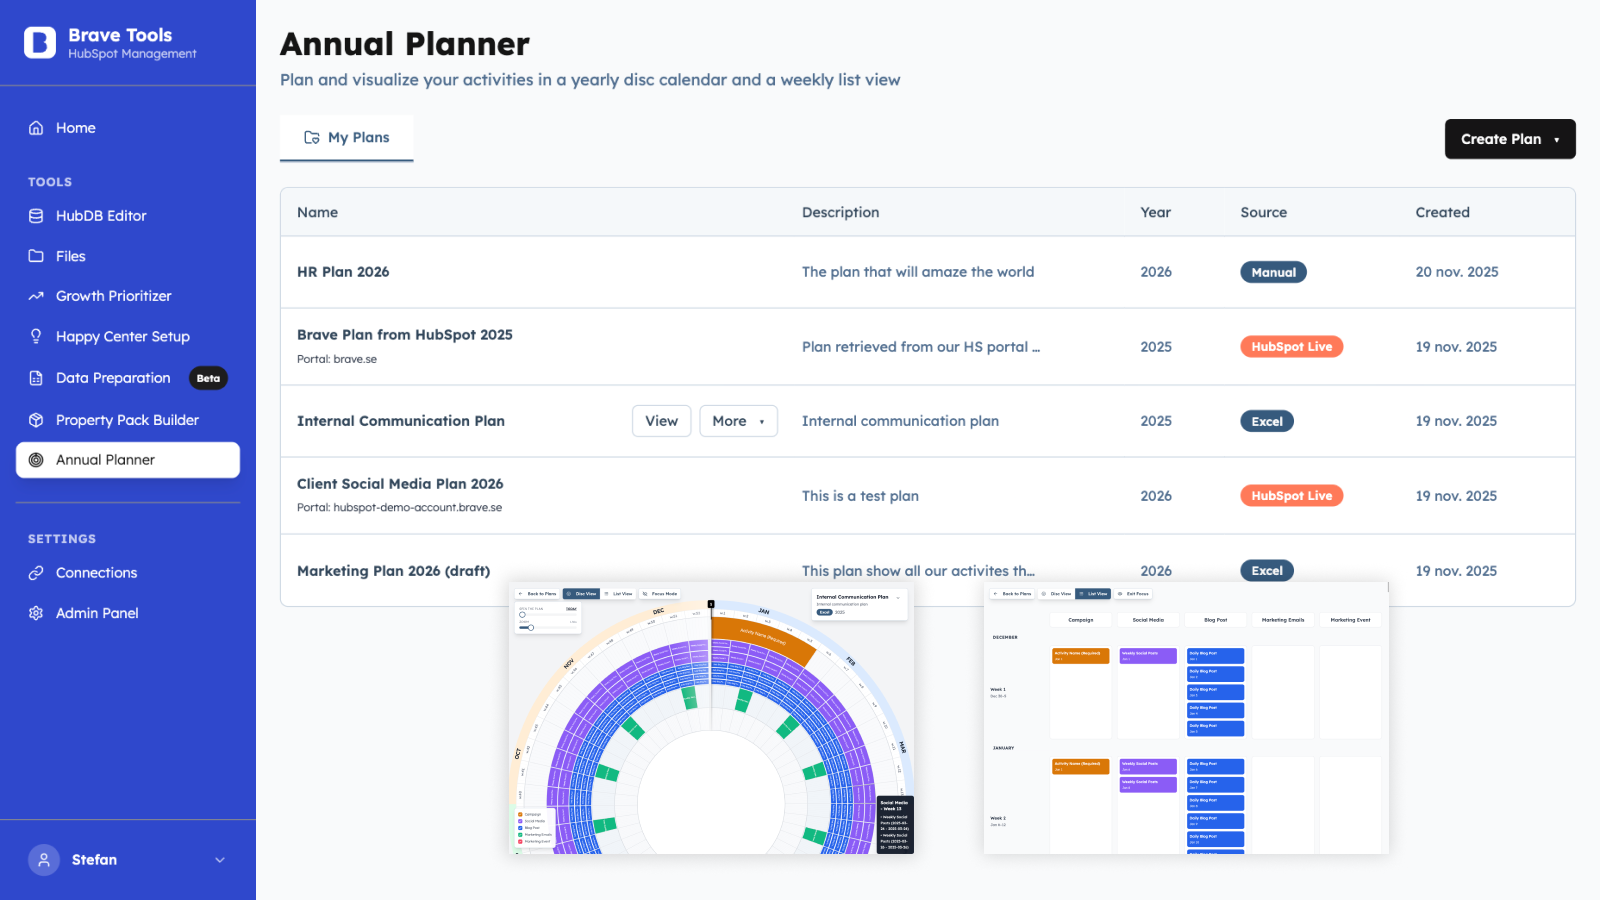This screenshot has width=1600, height=900.
Task: Open the Connections settings
Action: (95, 572)
